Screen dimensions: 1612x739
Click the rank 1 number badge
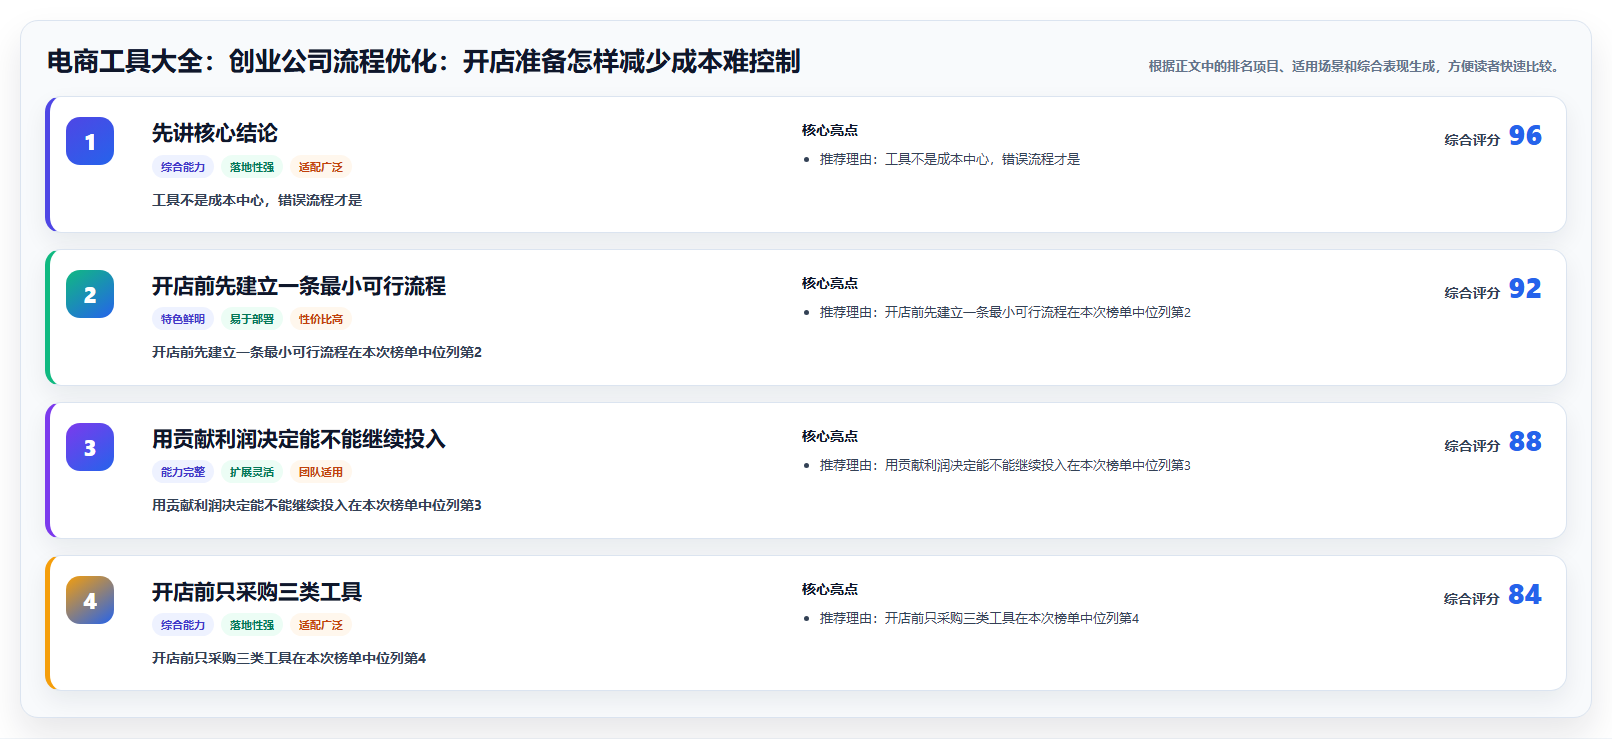click(x=90, y=141)
